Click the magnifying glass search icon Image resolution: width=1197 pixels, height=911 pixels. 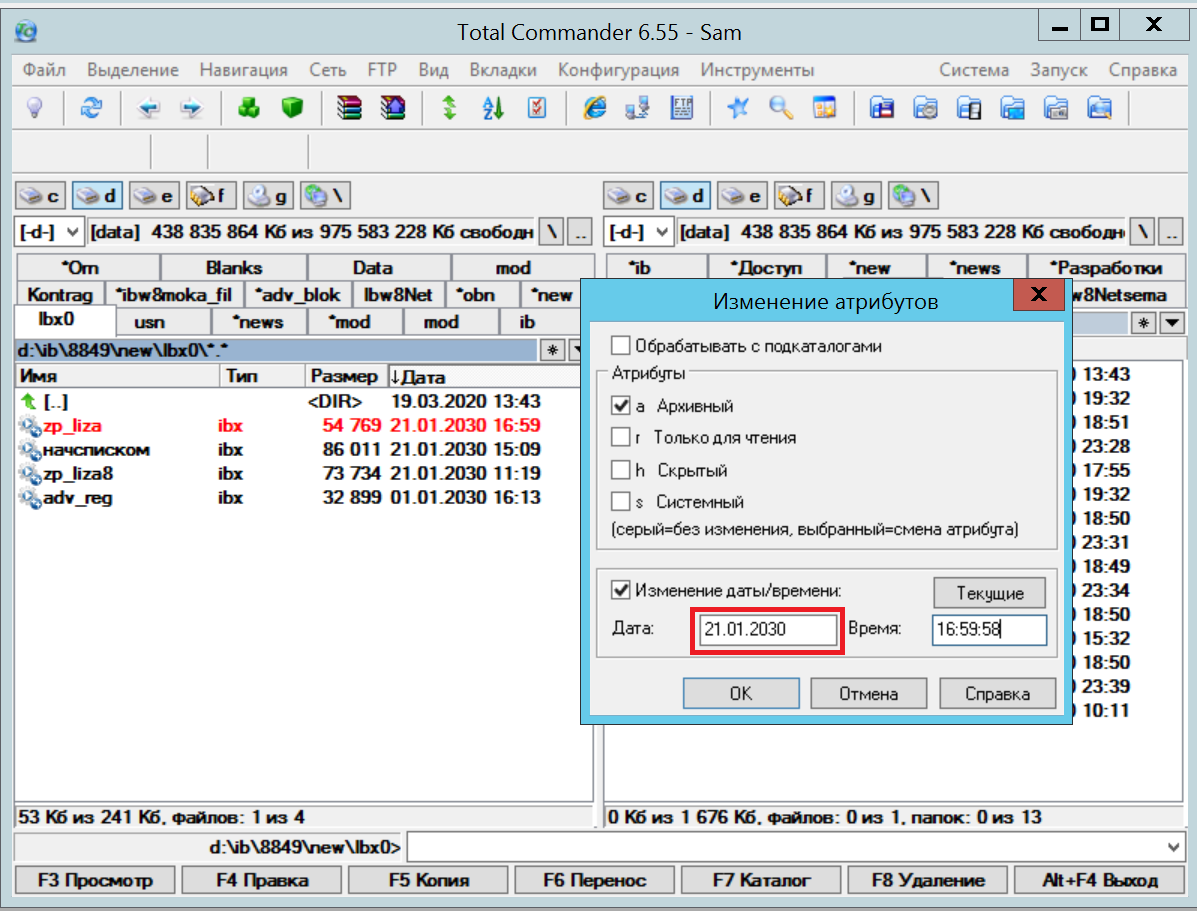781,108
